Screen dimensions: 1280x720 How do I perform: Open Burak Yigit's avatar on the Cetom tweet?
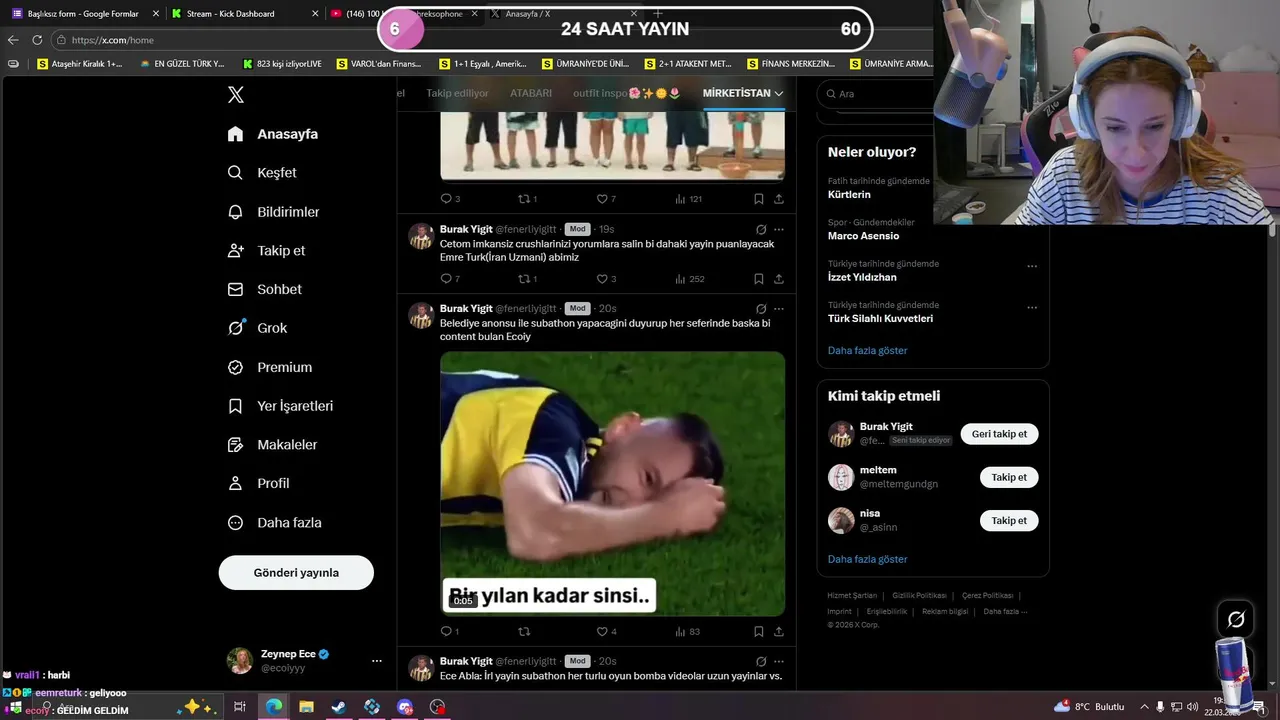click(421, 236)
